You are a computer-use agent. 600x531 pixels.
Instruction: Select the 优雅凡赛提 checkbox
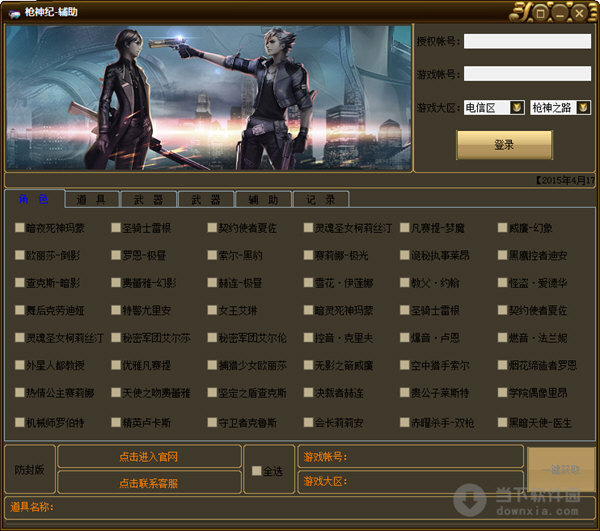(x=116, y=365)
